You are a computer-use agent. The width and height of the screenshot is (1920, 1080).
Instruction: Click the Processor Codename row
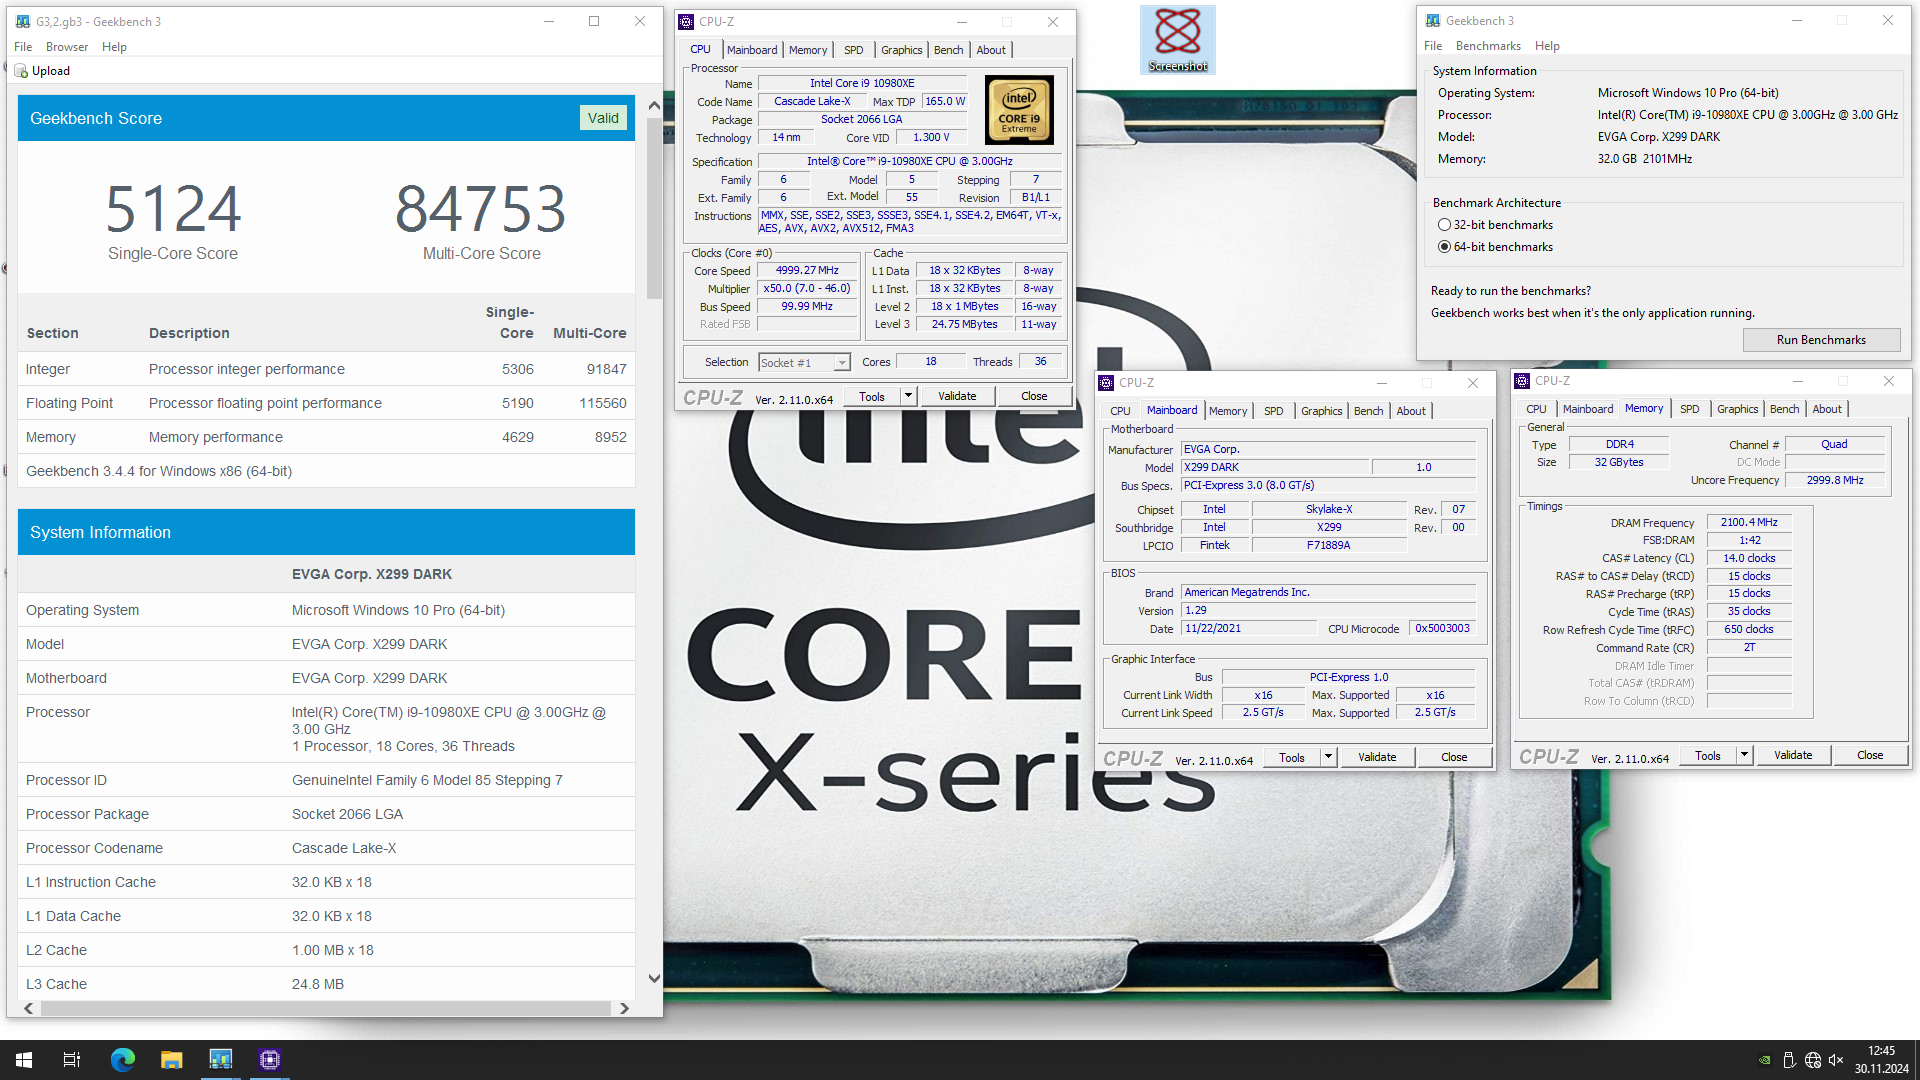pos(326,848)
